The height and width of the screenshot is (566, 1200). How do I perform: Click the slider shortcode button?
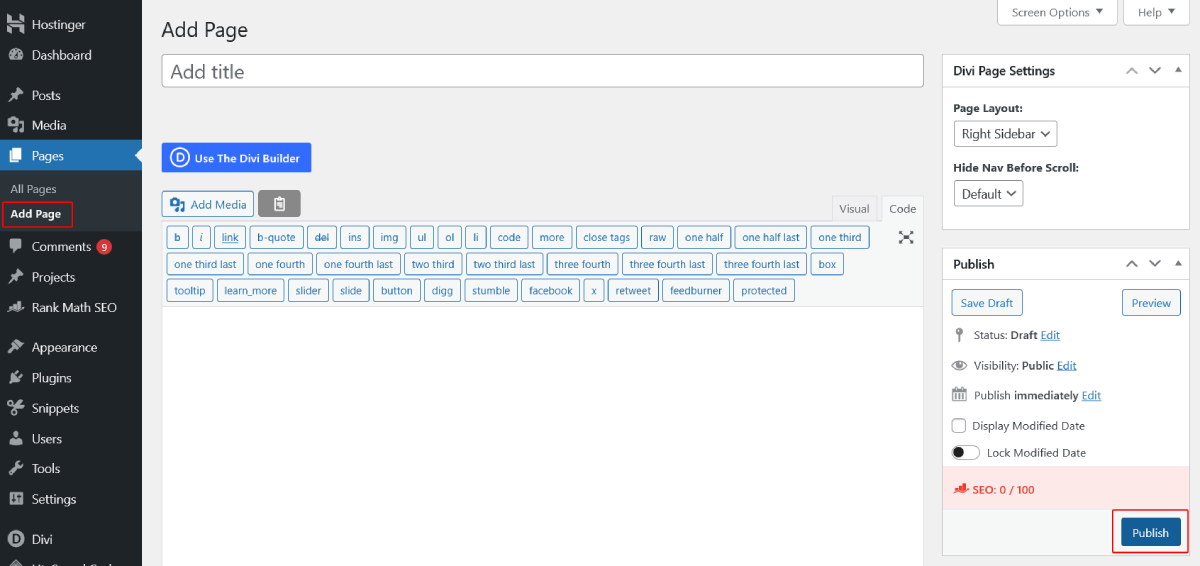coord(308,290)
